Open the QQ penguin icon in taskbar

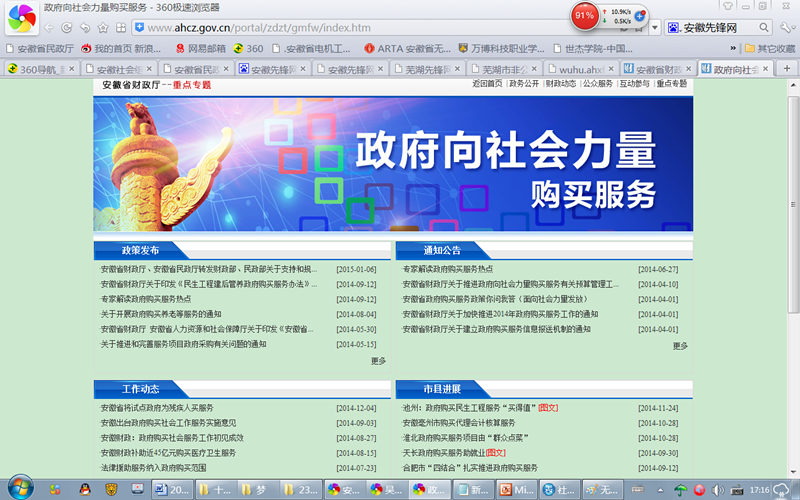(85, 488)
